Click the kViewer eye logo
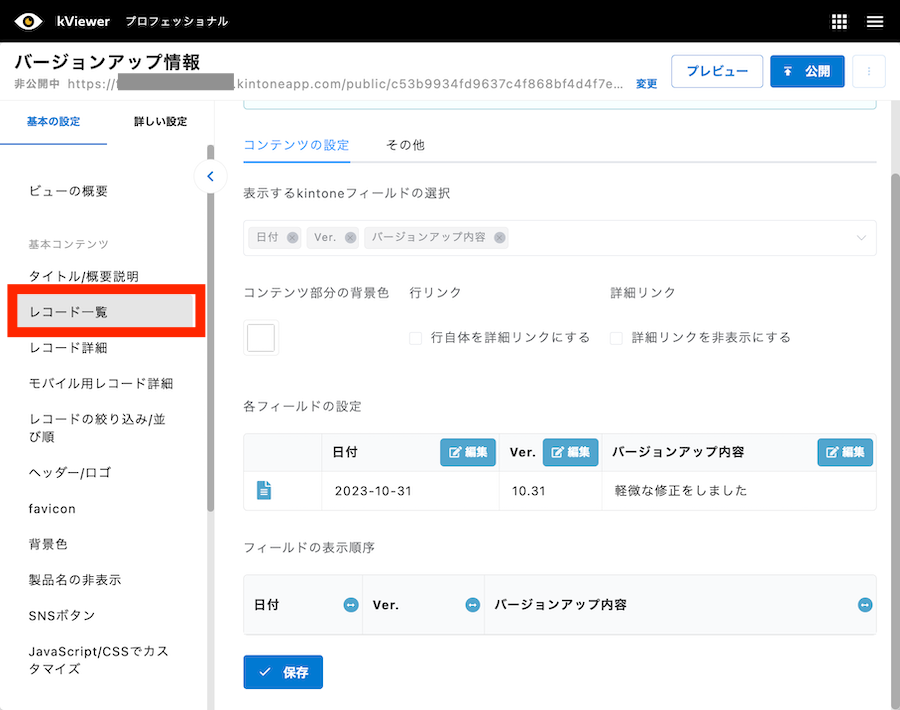Image resolution: width=900 pixels, height=710 pixels. pos(27,19)
